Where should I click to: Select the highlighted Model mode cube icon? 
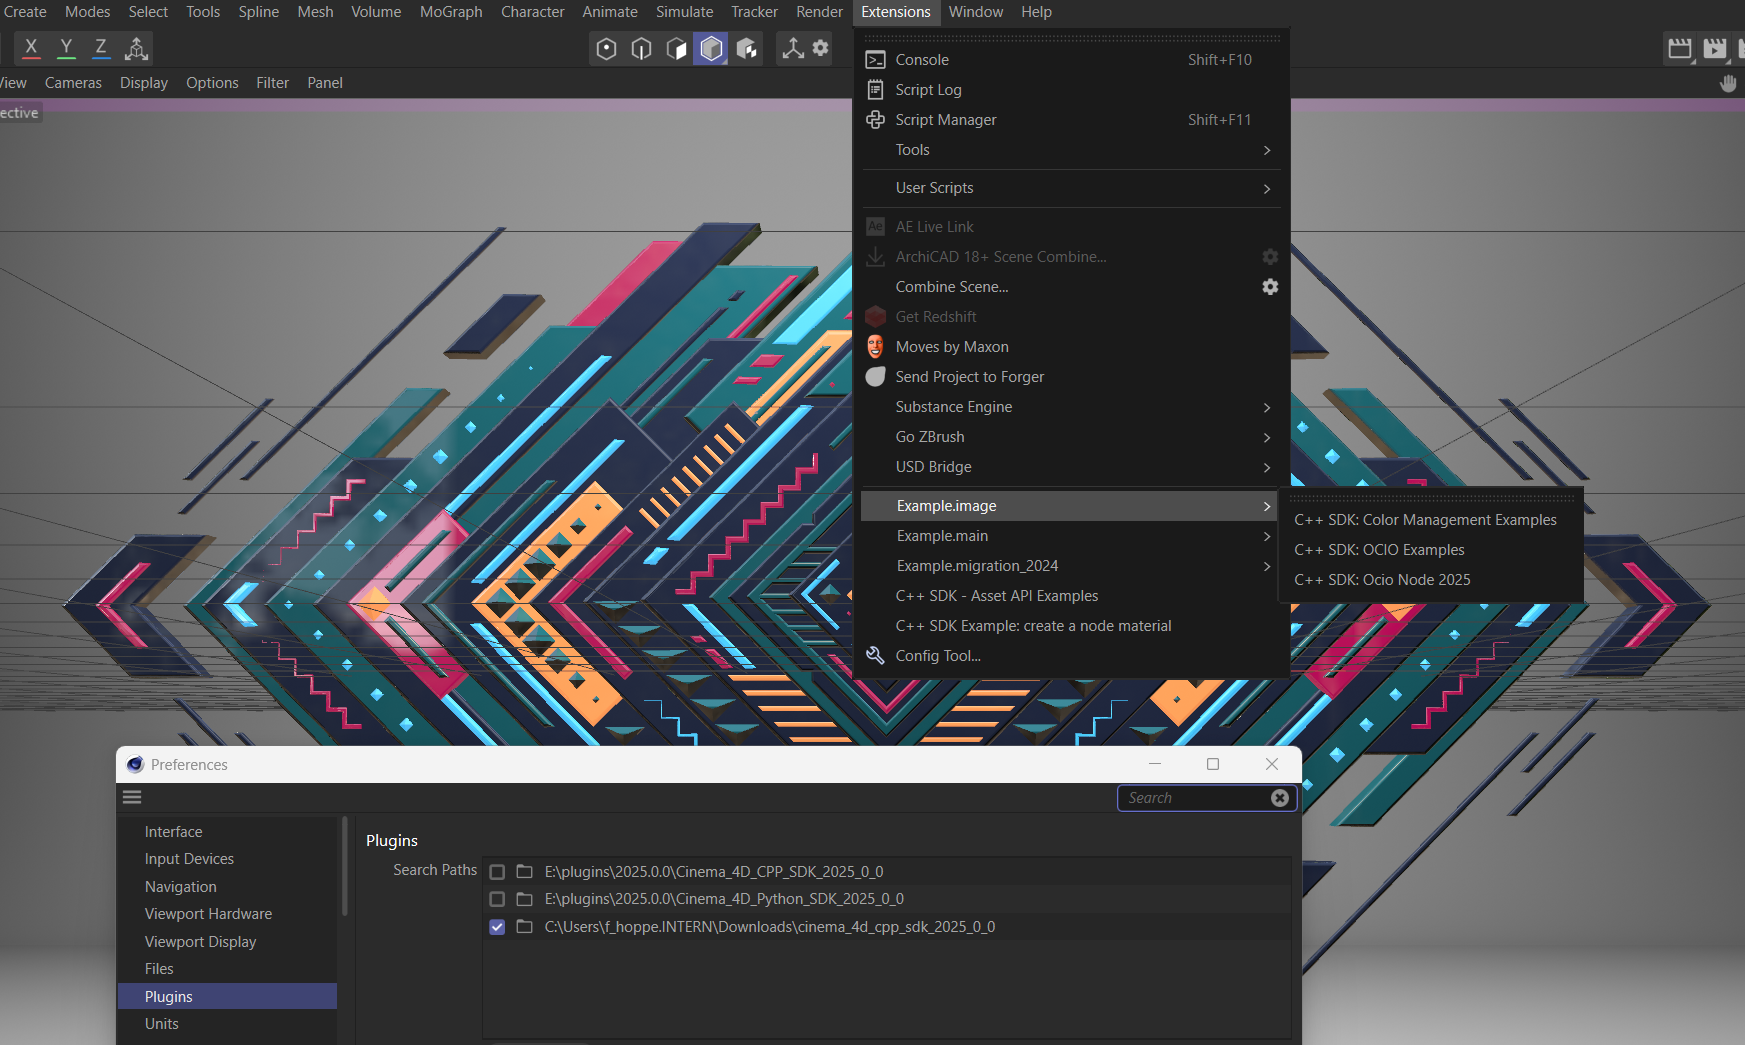click(x=711, y=48)
